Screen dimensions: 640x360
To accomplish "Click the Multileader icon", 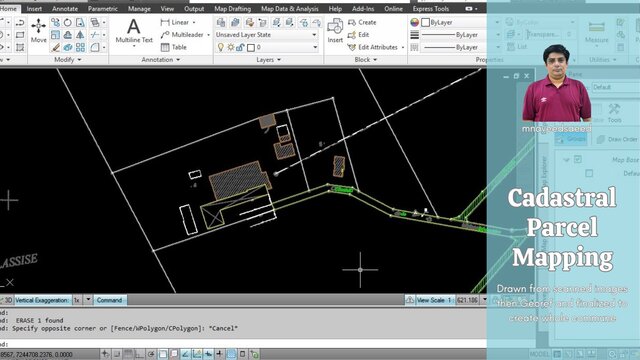I will (165, 35).
